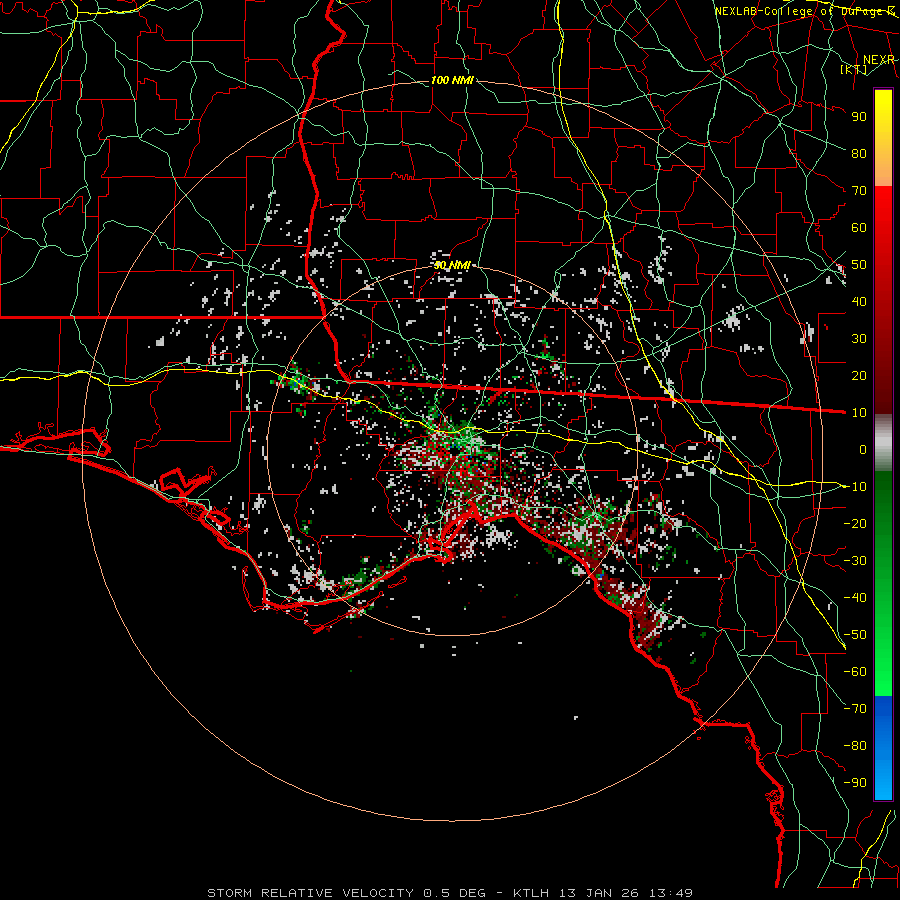
Task: Click the "30" velocity scale label
Action: pos(859,339)
